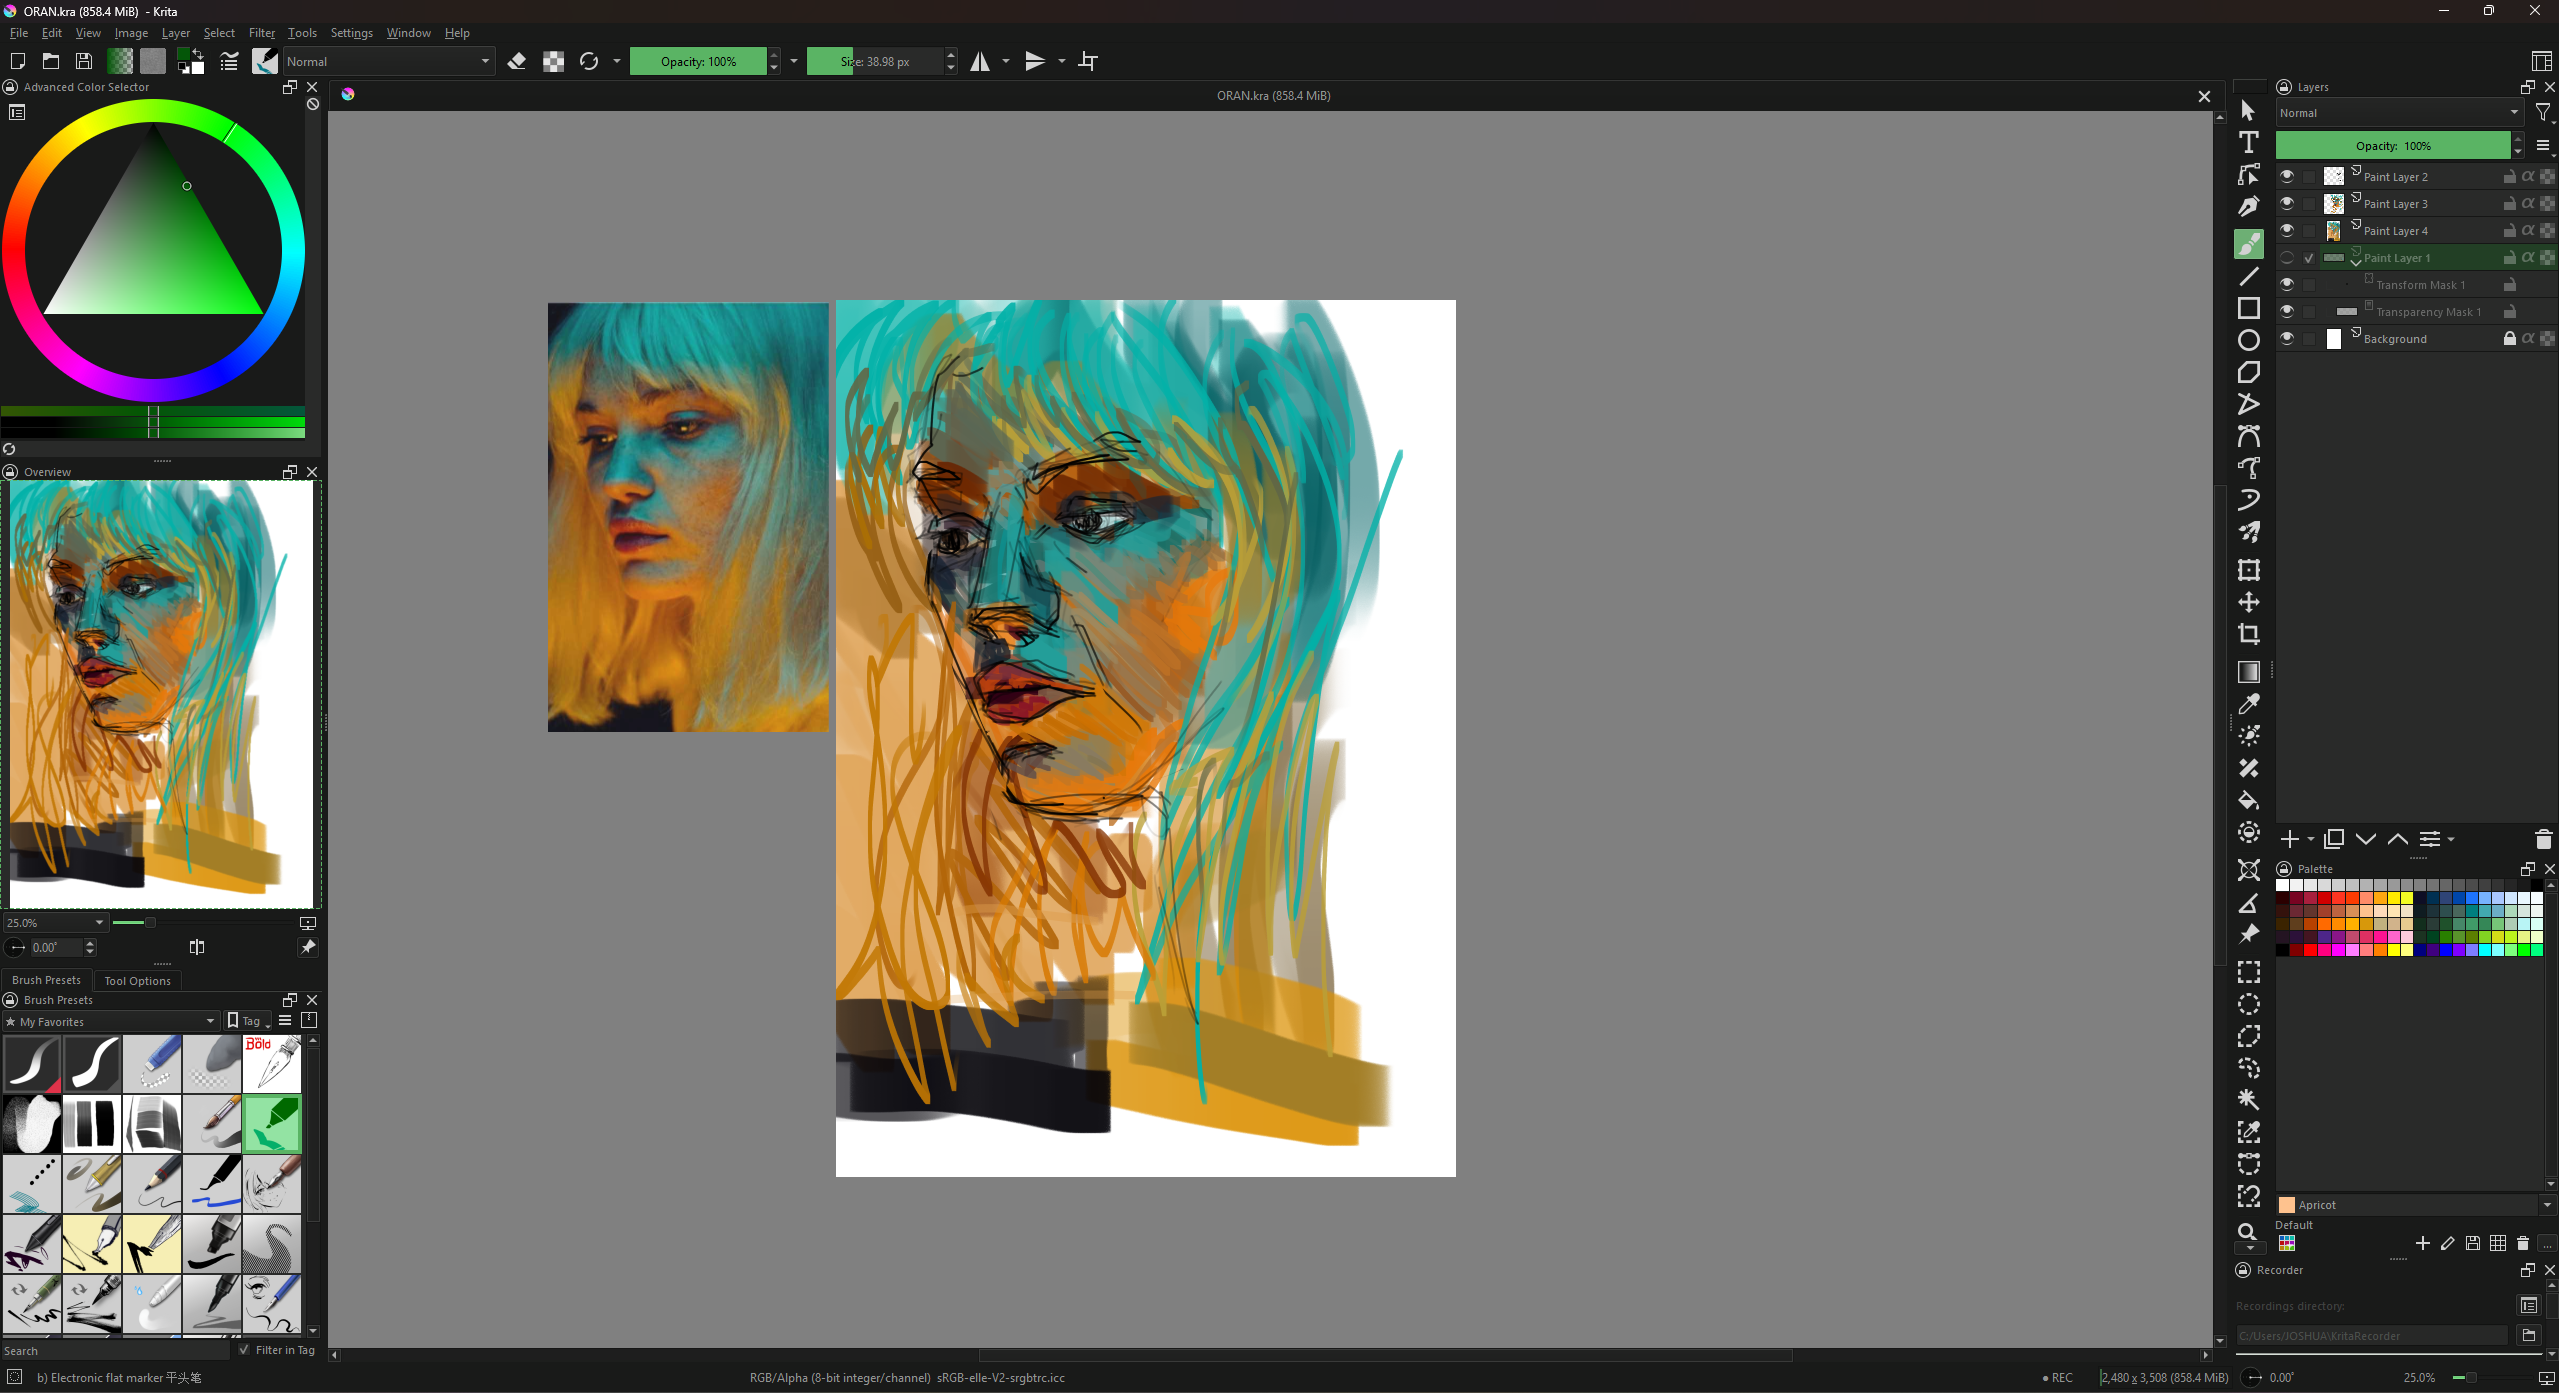This screenshot has height=1393, width=2559.
Task: Open the Settings menu
Action: [x=351, y=33]
